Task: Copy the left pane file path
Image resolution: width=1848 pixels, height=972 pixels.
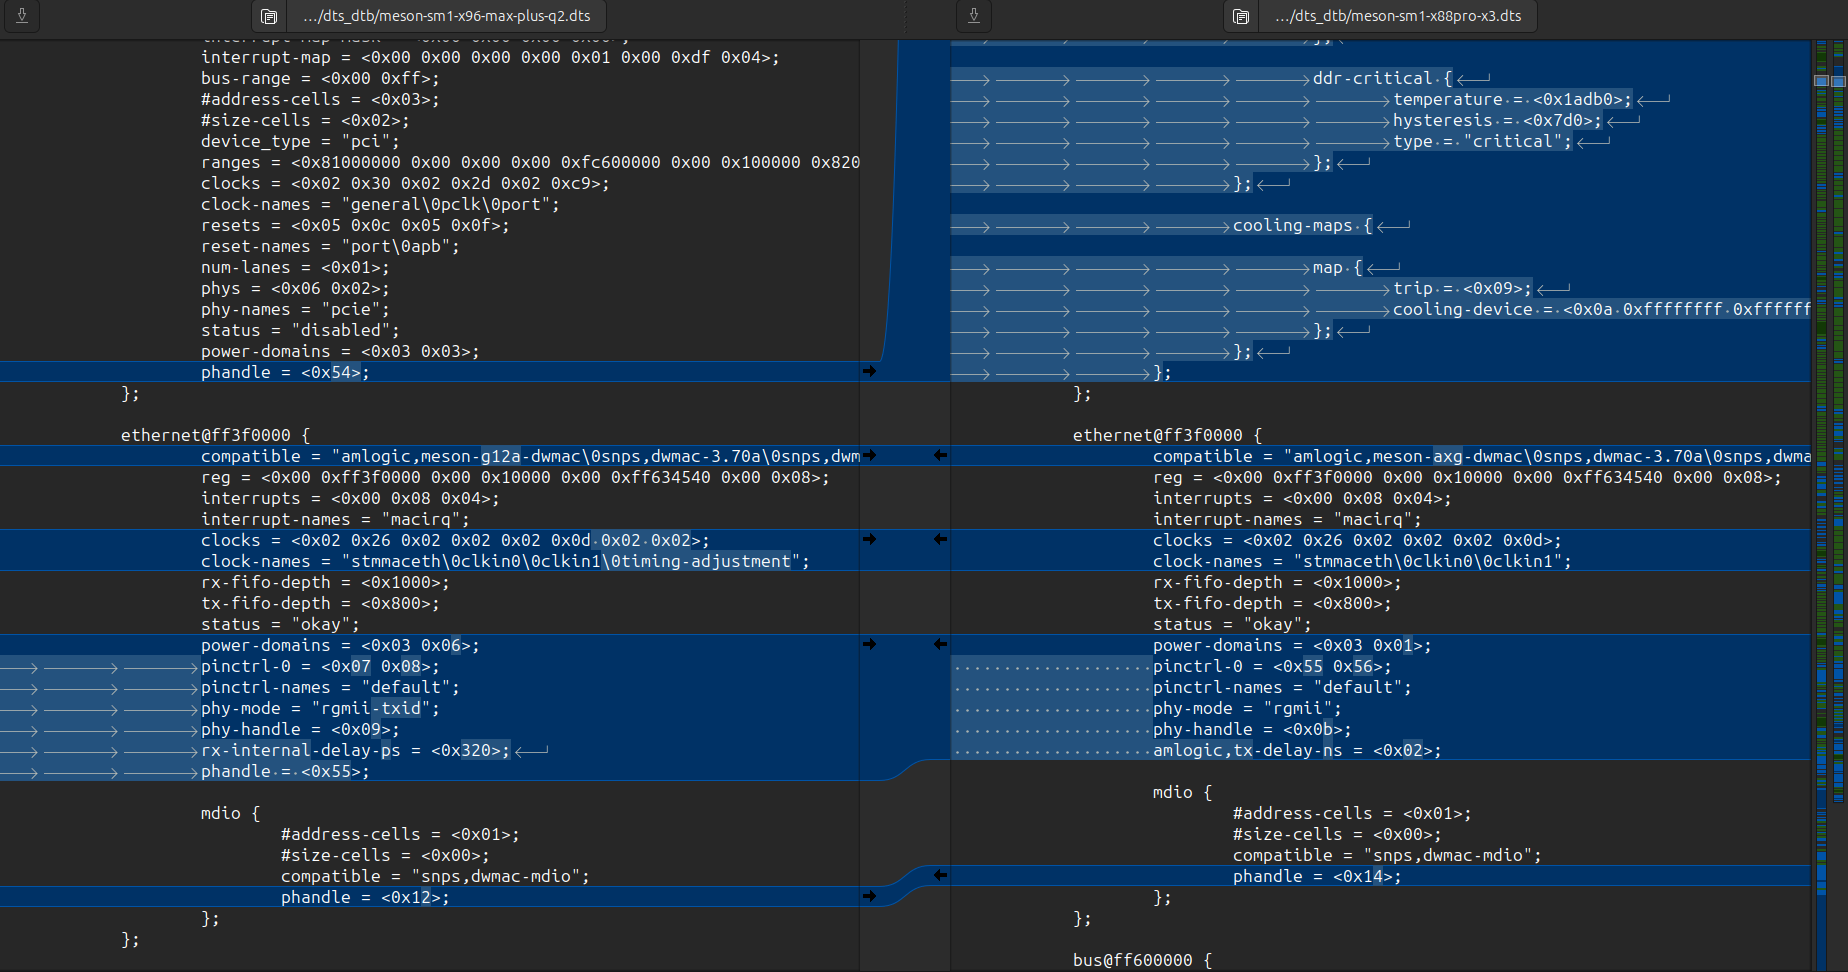Action: click(x=268, y=16)
